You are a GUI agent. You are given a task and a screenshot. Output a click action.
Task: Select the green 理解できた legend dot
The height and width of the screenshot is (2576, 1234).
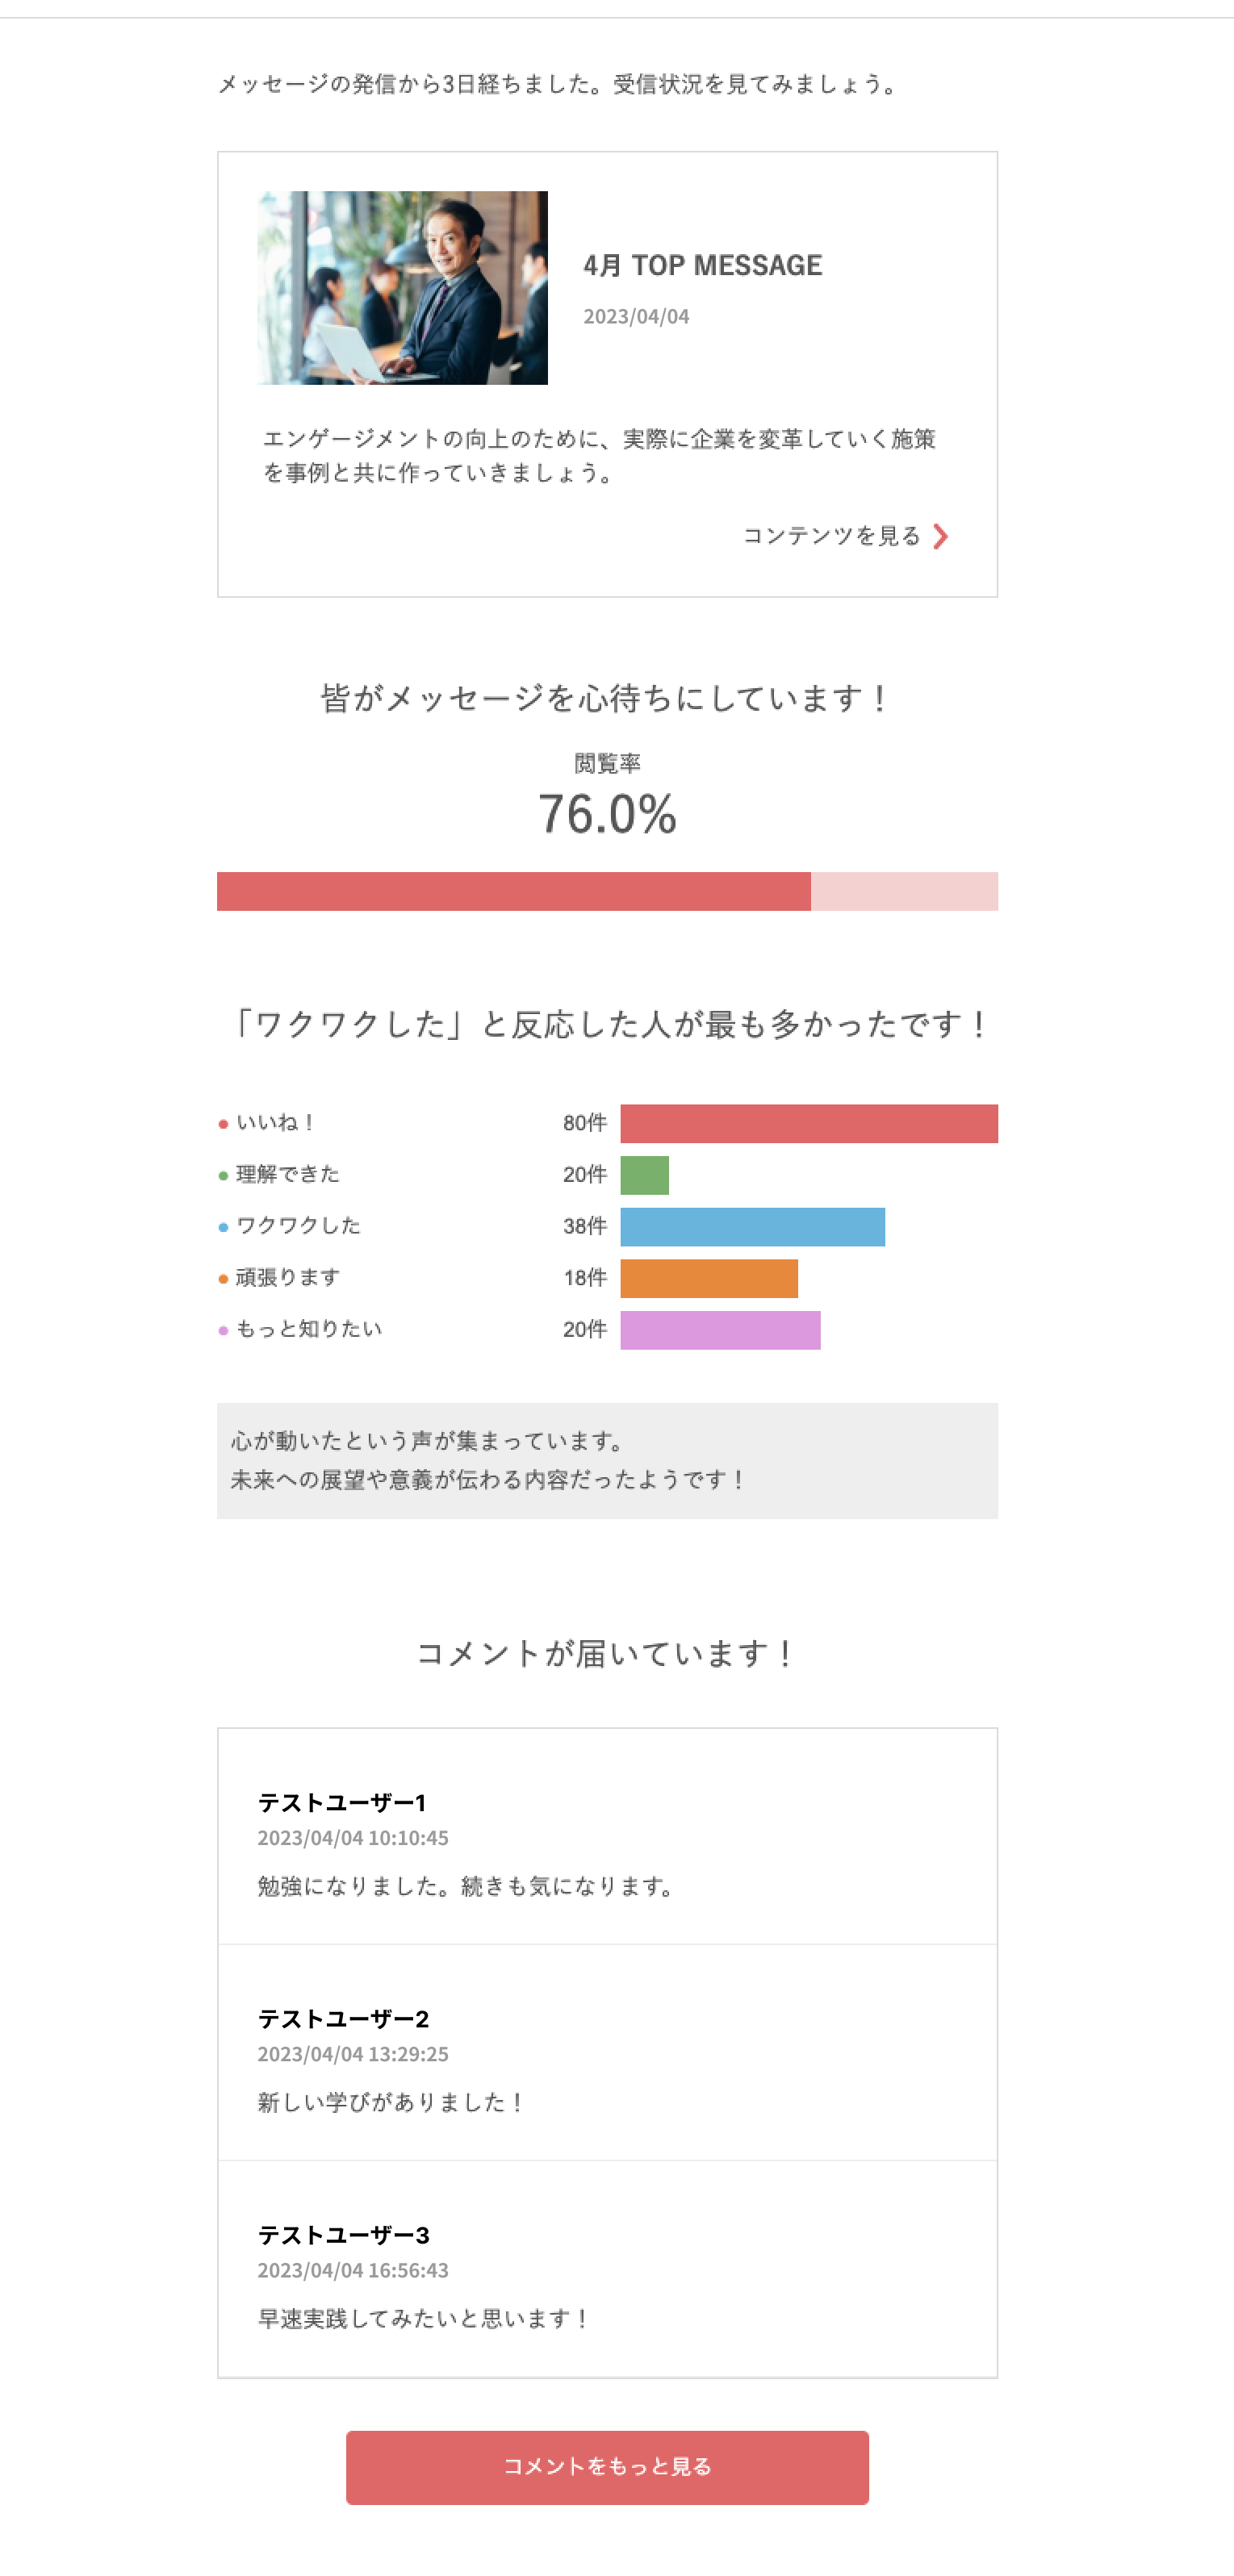[223, 1176]
